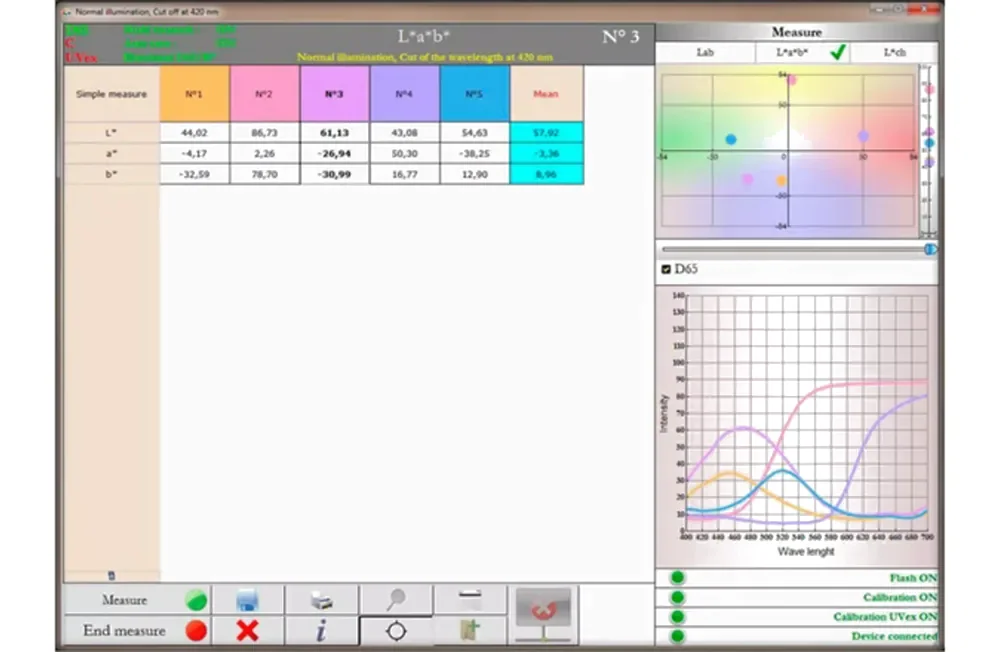Click the large grey icon with the red symbol

(x=543, y=614)
